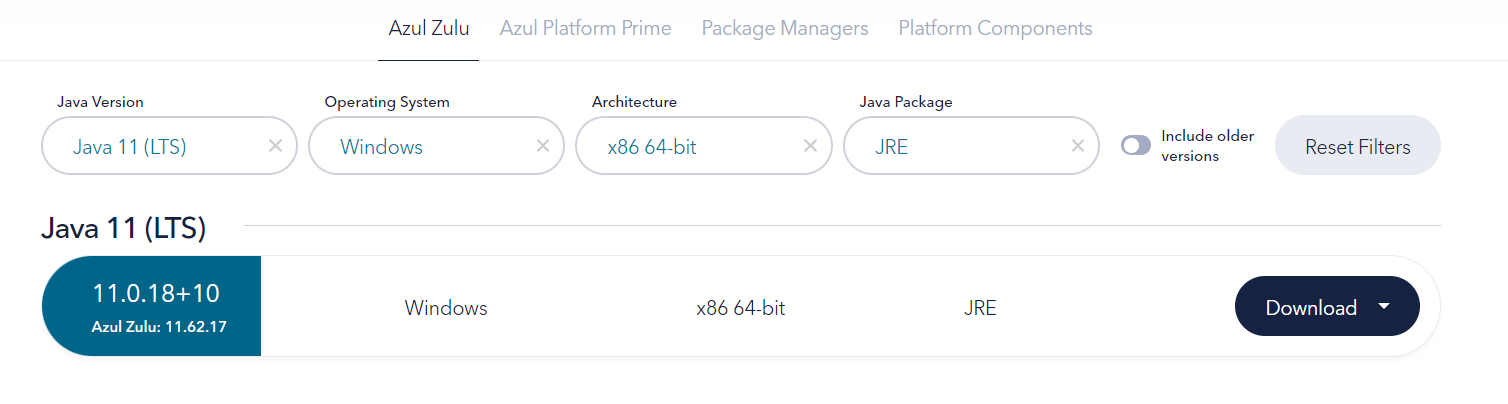Toggle Include older versions switch
The image size is (1508, 404).
pos(1136,146)
